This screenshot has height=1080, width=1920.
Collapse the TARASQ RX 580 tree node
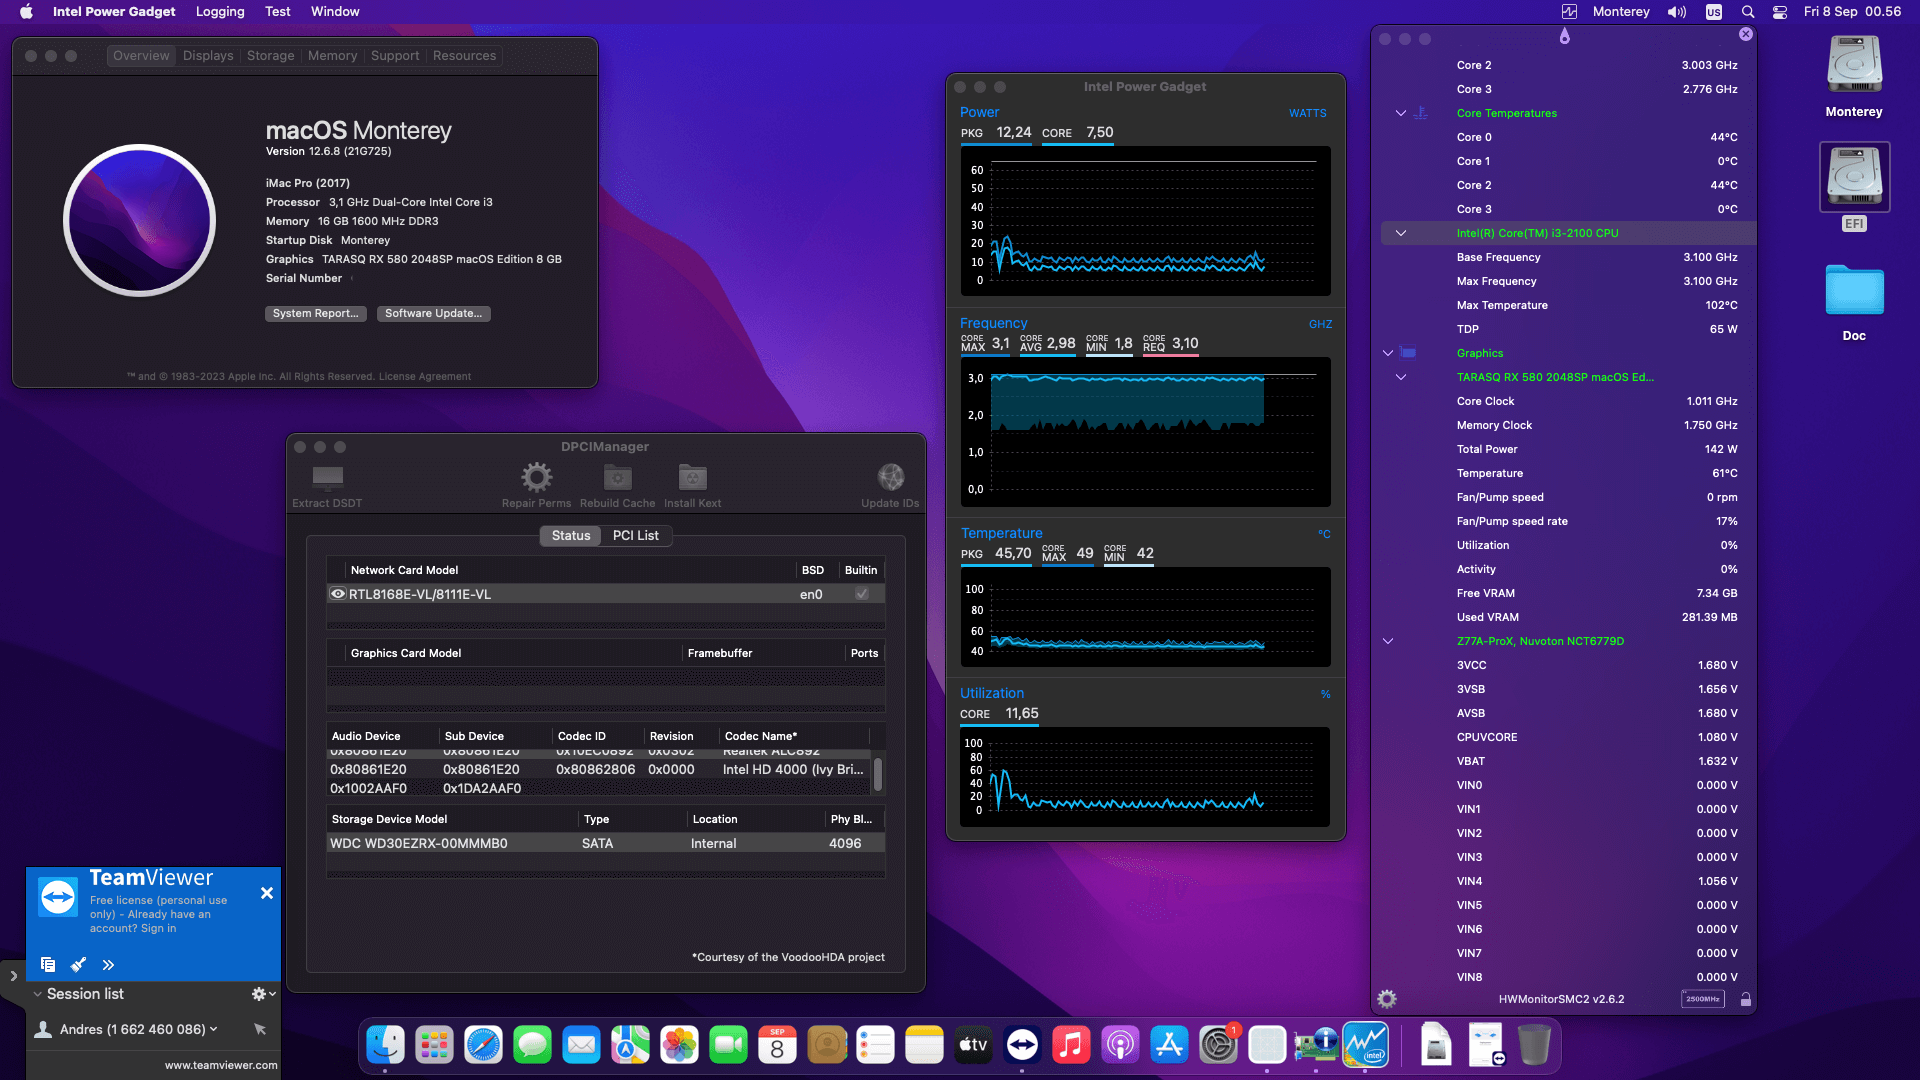[1401, 377]
